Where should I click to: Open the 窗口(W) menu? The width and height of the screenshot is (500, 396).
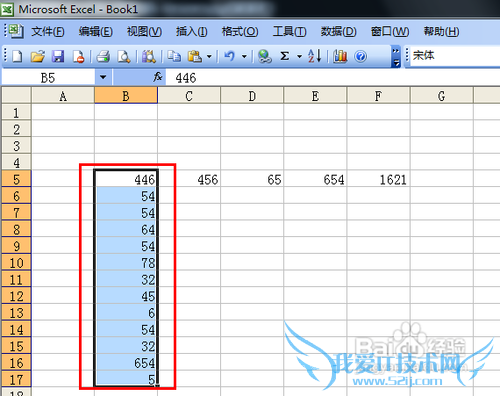[x=390, y=32]
